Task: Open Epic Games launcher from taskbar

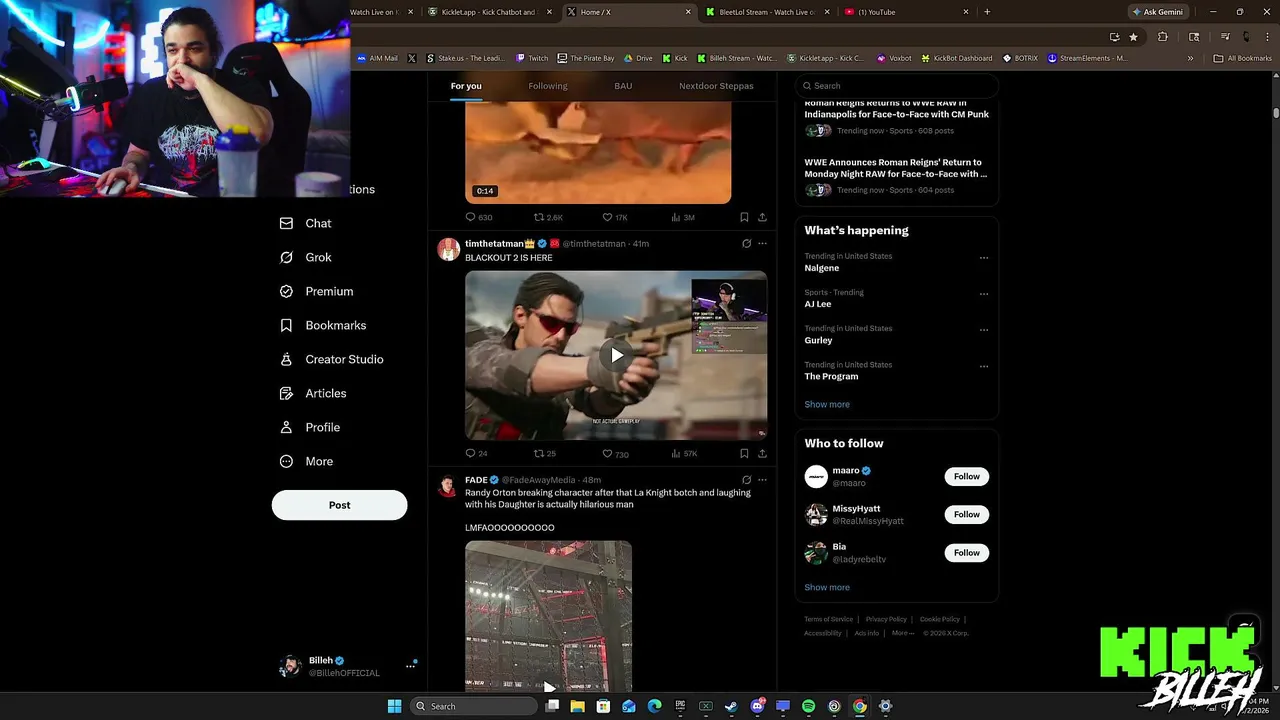Action: coord(680,706)
